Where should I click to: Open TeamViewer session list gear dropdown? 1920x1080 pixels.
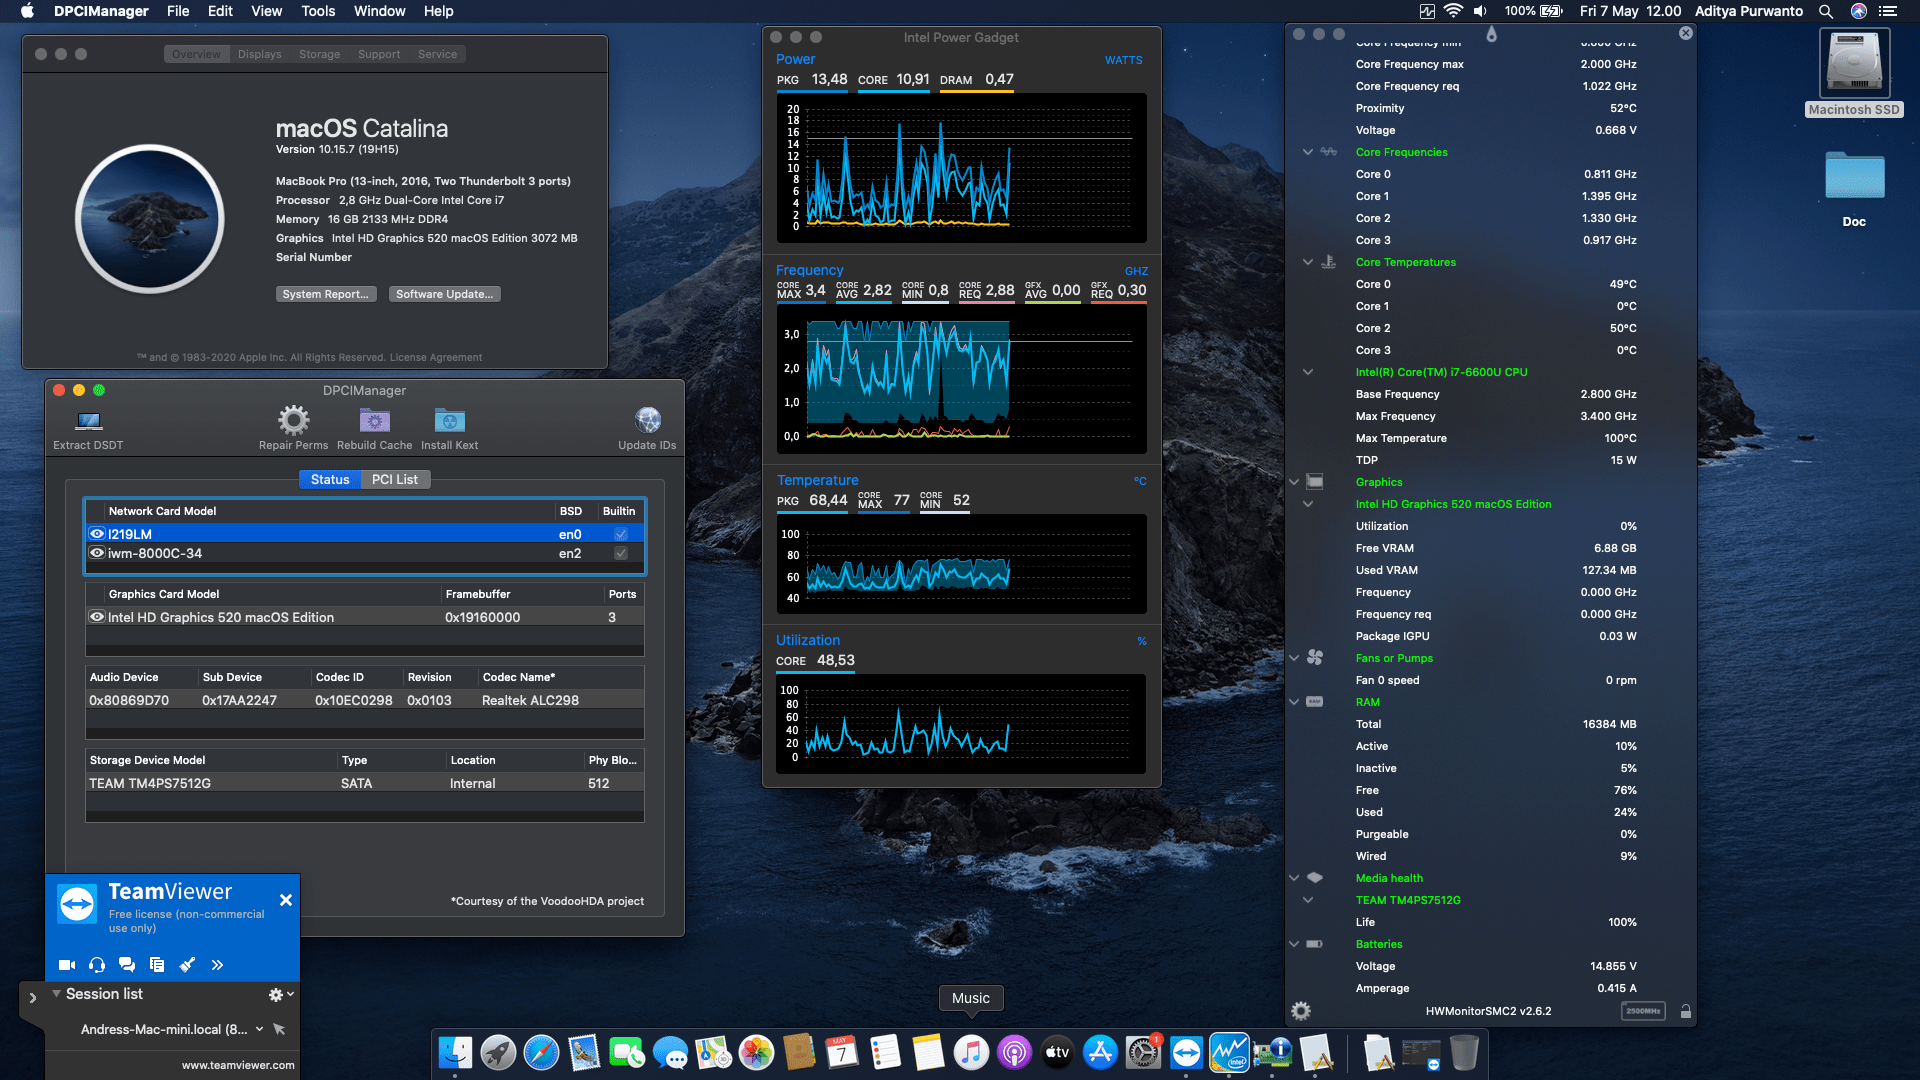click(x=281, y=994)
